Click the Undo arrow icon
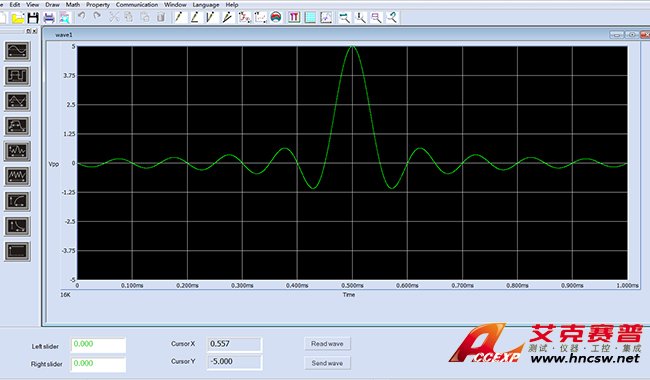The image size is (650, 380). (x=81, y=17)
